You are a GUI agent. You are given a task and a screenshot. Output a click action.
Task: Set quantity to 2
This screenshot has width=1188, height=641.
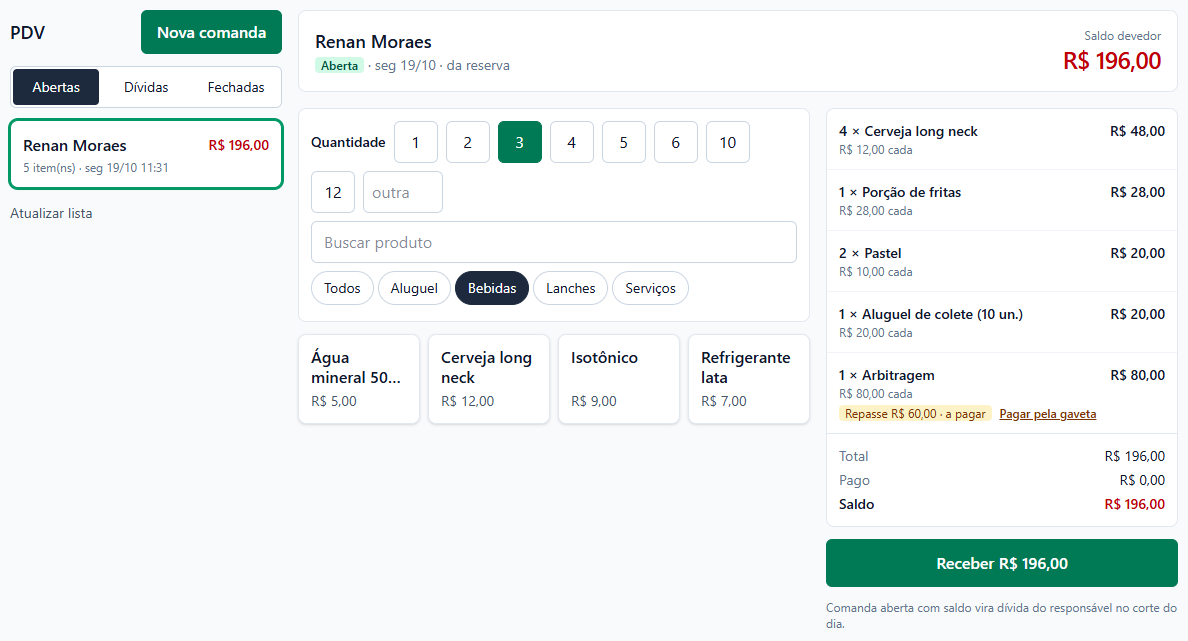pos(467,142)
